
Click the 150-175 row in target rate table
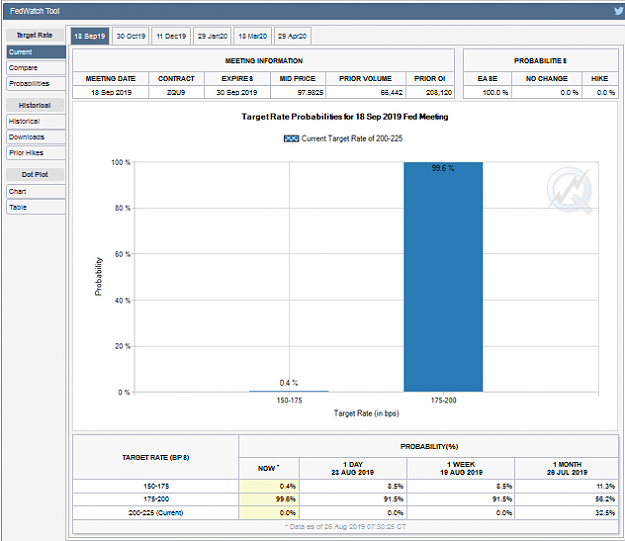tap(345, 486)
